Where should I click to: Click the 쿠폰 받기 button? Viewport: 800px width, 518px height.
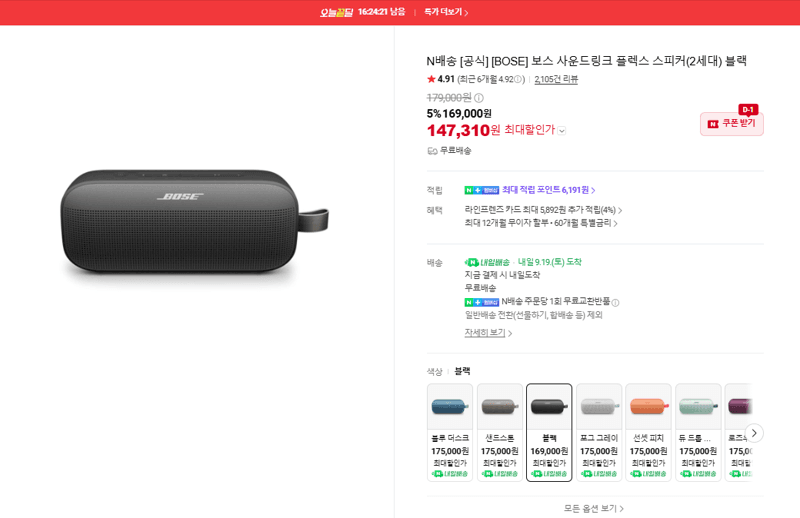(x=732, y=124)
